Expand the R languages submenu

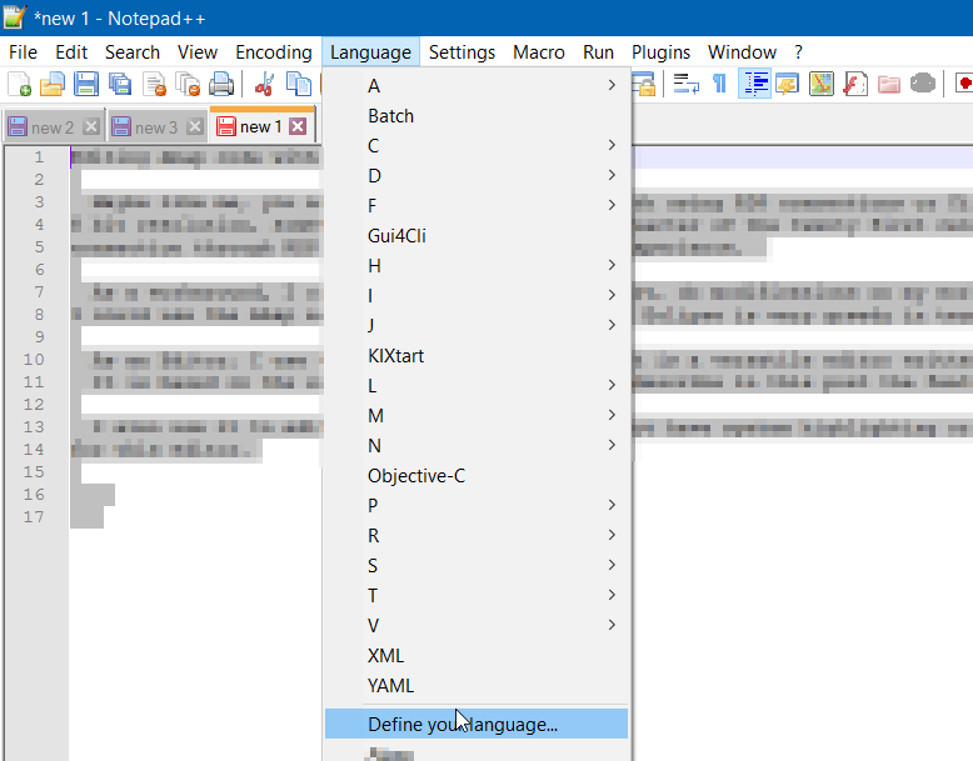pos(476,535)
